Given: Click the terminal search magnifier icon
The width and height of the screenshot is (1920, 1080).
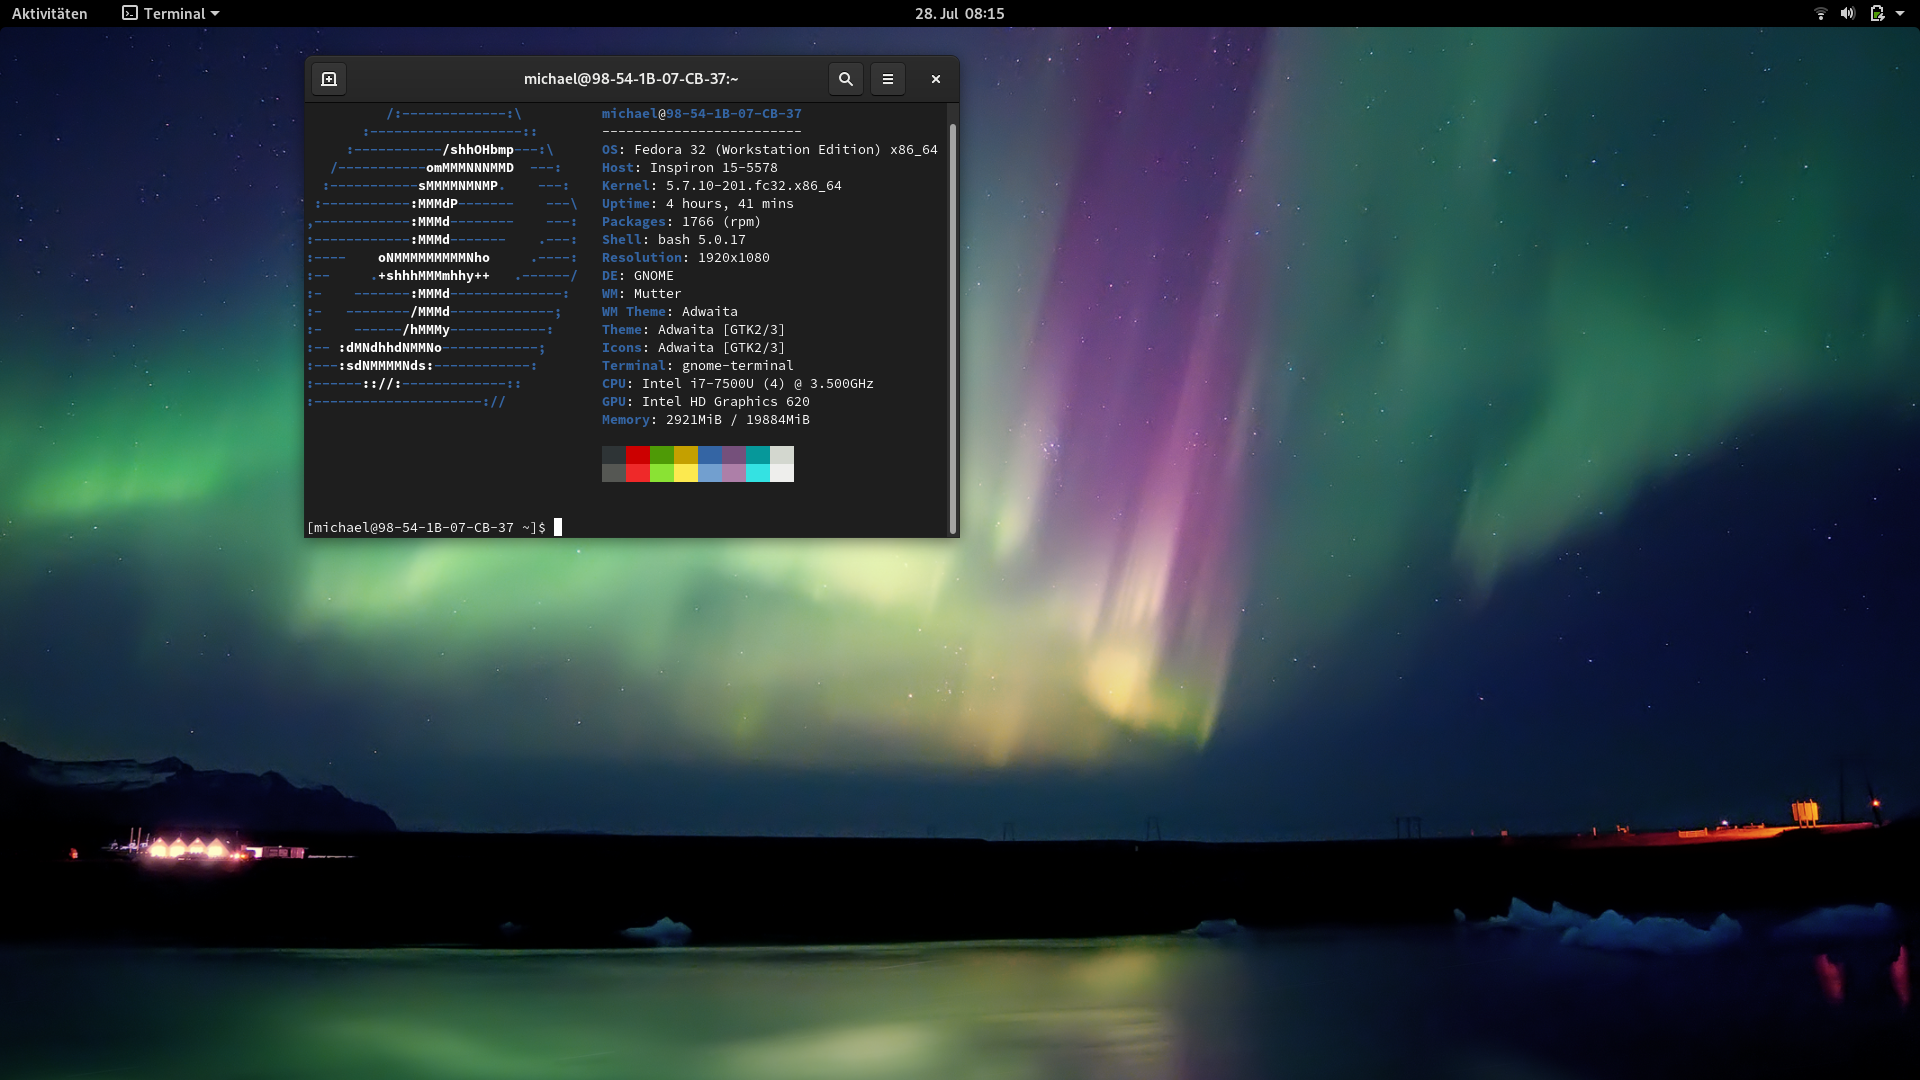Looking at the screenshot, I should click(x=845, y=79).
